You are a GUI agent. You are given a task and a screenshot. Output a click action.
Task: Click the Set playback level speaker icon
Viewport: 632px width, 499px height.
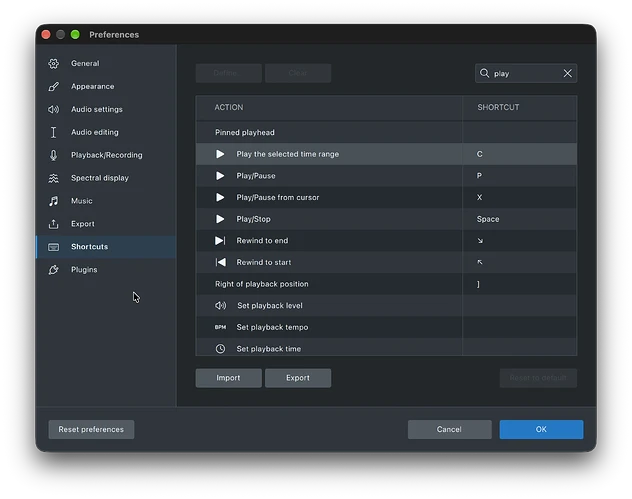point(220,306)
